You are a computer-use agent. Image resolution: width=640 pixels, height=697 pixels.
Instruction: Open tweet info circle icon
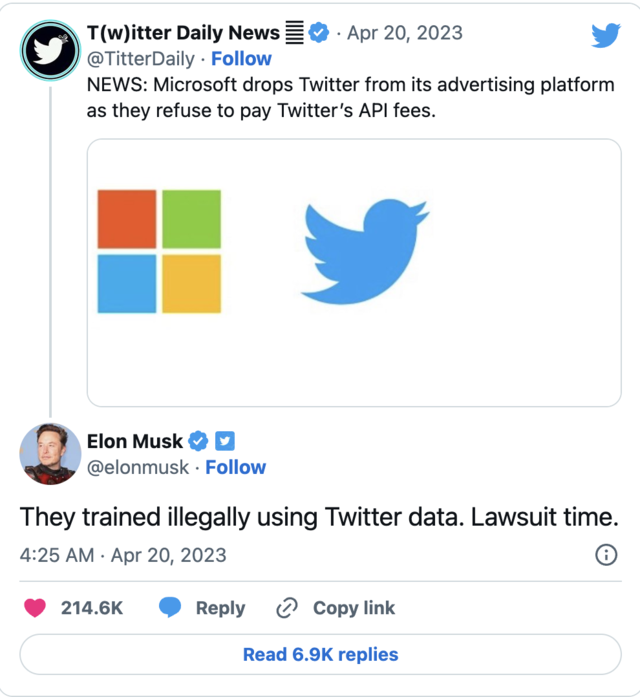606,555
